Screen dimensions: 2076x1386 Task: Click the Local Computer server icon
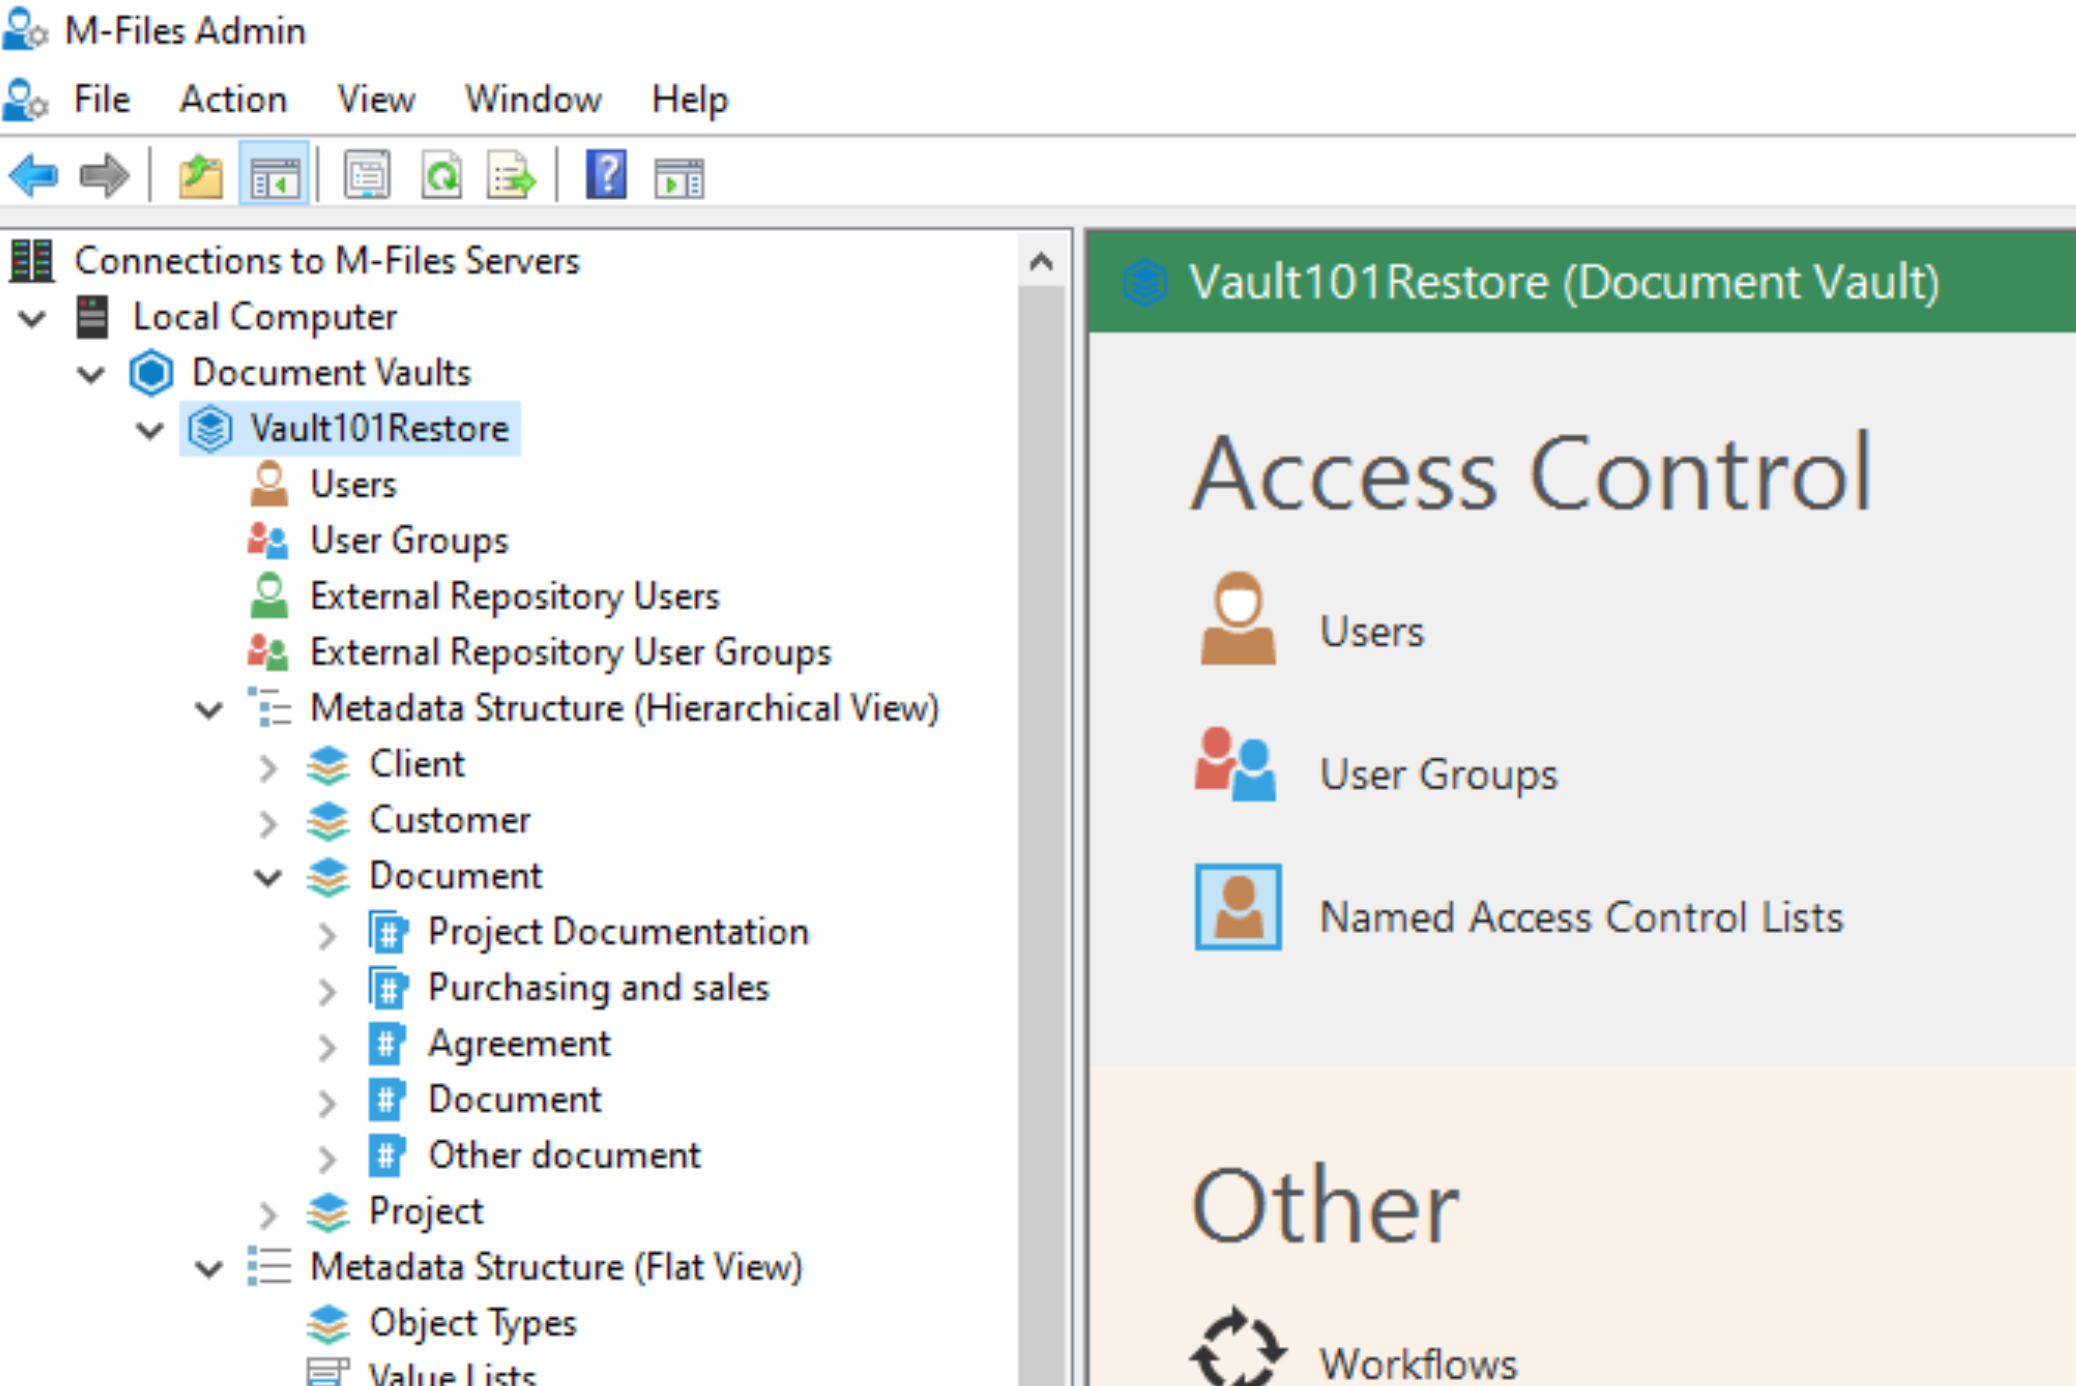coord(92,316)
